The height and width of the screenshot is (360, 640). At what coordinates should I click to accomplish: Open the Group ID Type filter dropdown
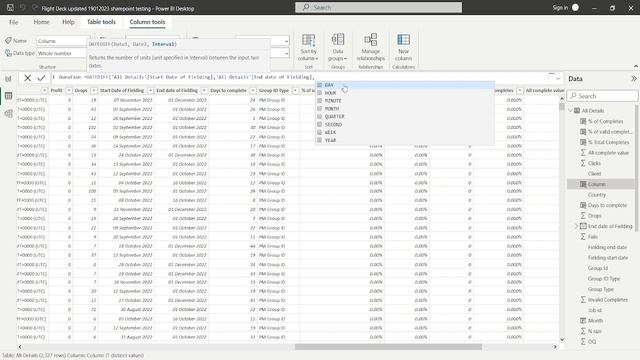pos(295,91)
